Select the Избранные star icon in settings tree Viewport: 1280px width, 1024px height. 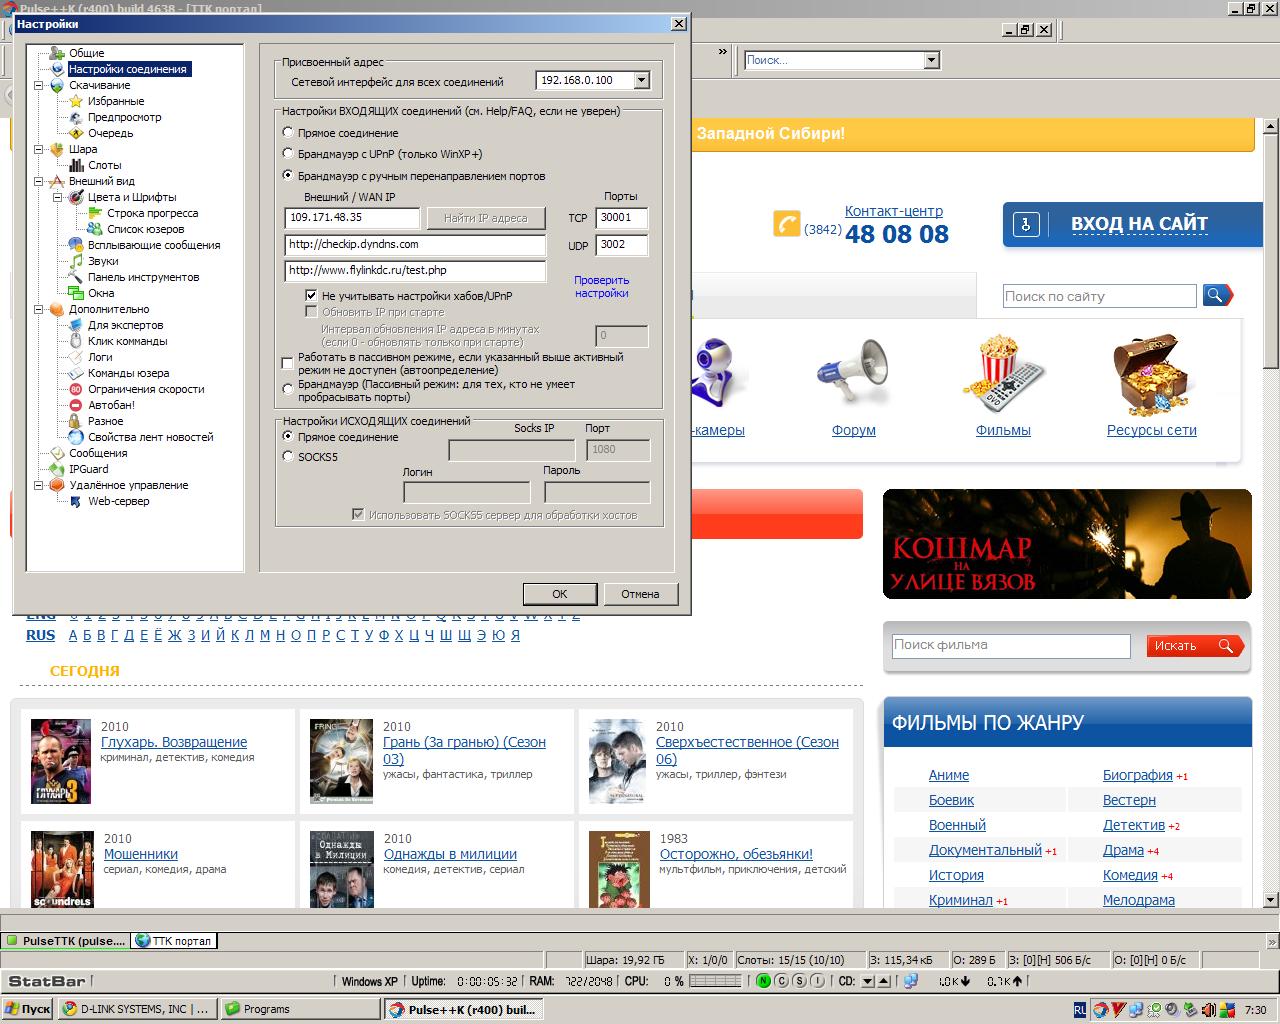pyautogui.click(x=76, y=101)
